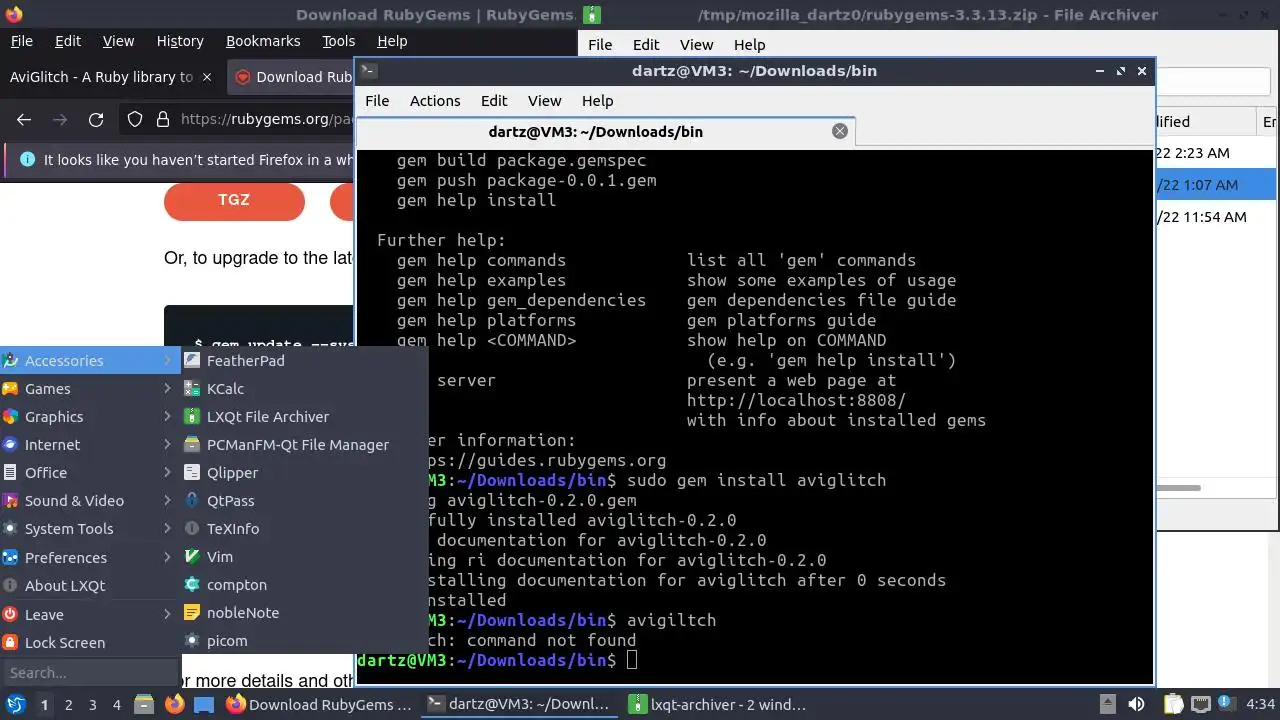This screenshot has width=1280, height=720.
Task: Click the application menu Search field
Action: click(90, 673)
